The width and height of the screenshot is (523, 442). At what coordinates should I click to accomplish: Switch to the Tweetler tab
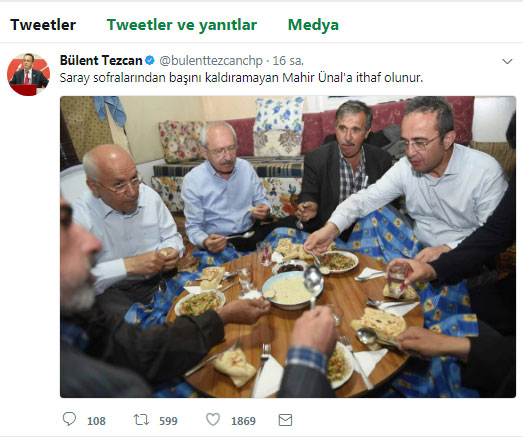tap(43, 25)
